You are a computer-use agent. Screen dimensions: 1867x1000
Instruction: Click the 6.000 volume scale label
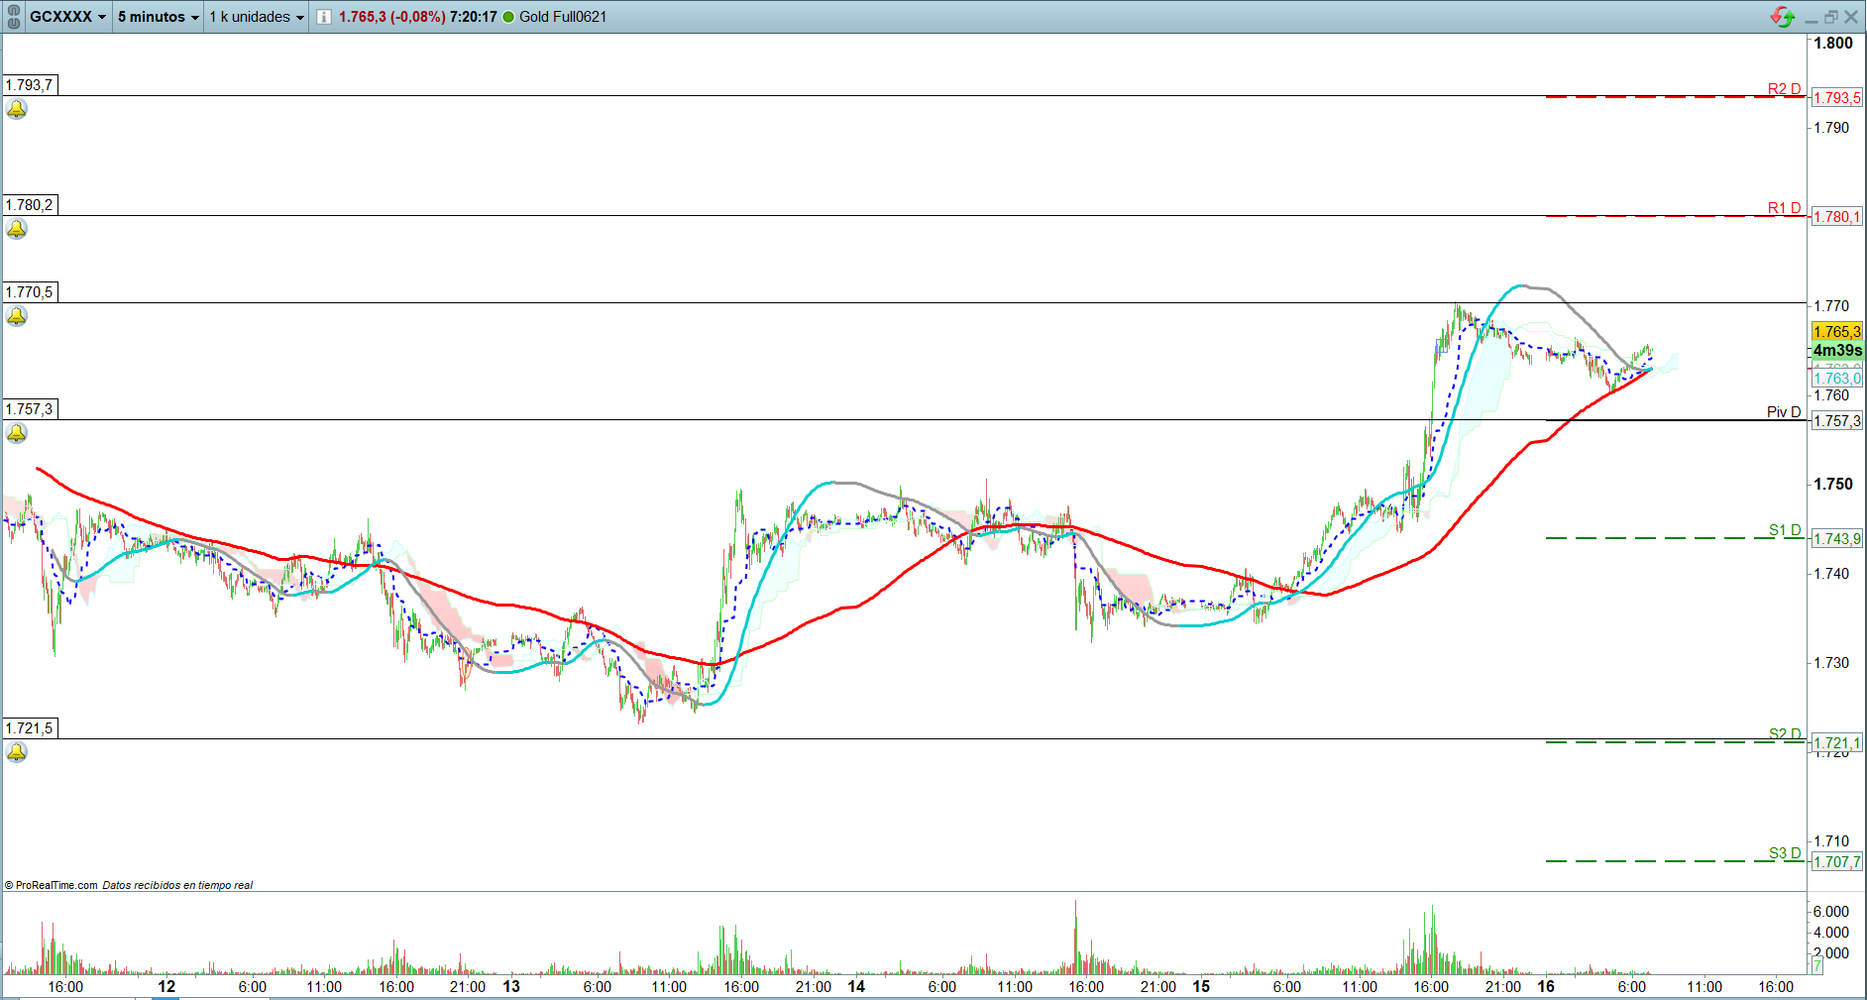[1830, 912]
